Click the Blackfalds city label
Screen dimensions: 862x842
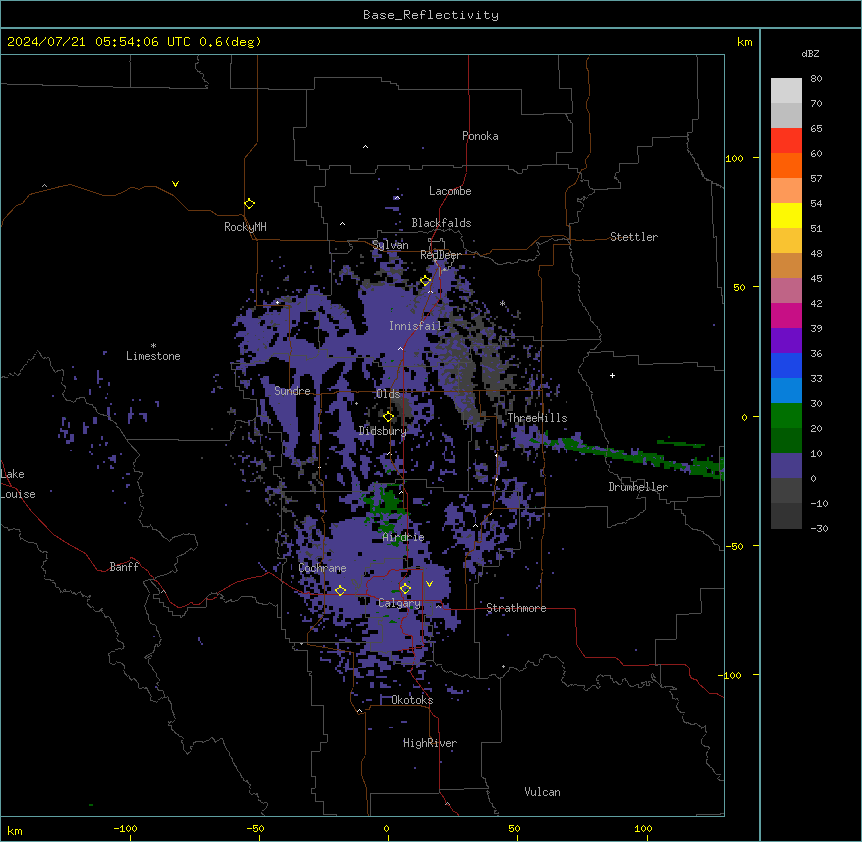441,223
